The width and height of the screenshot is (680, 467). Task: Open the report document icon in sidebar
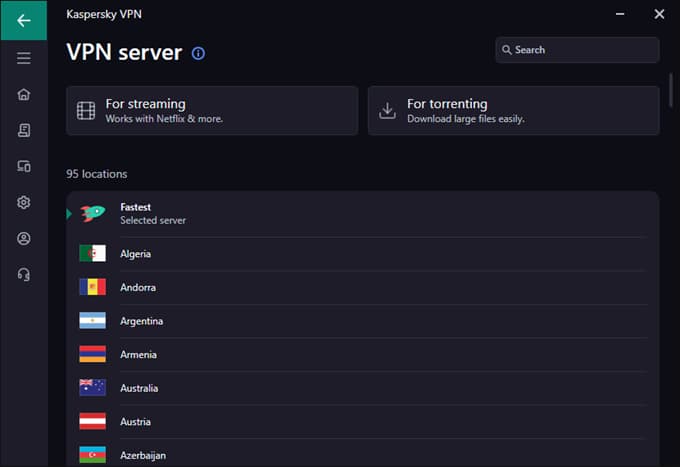[x=24, y=130]
